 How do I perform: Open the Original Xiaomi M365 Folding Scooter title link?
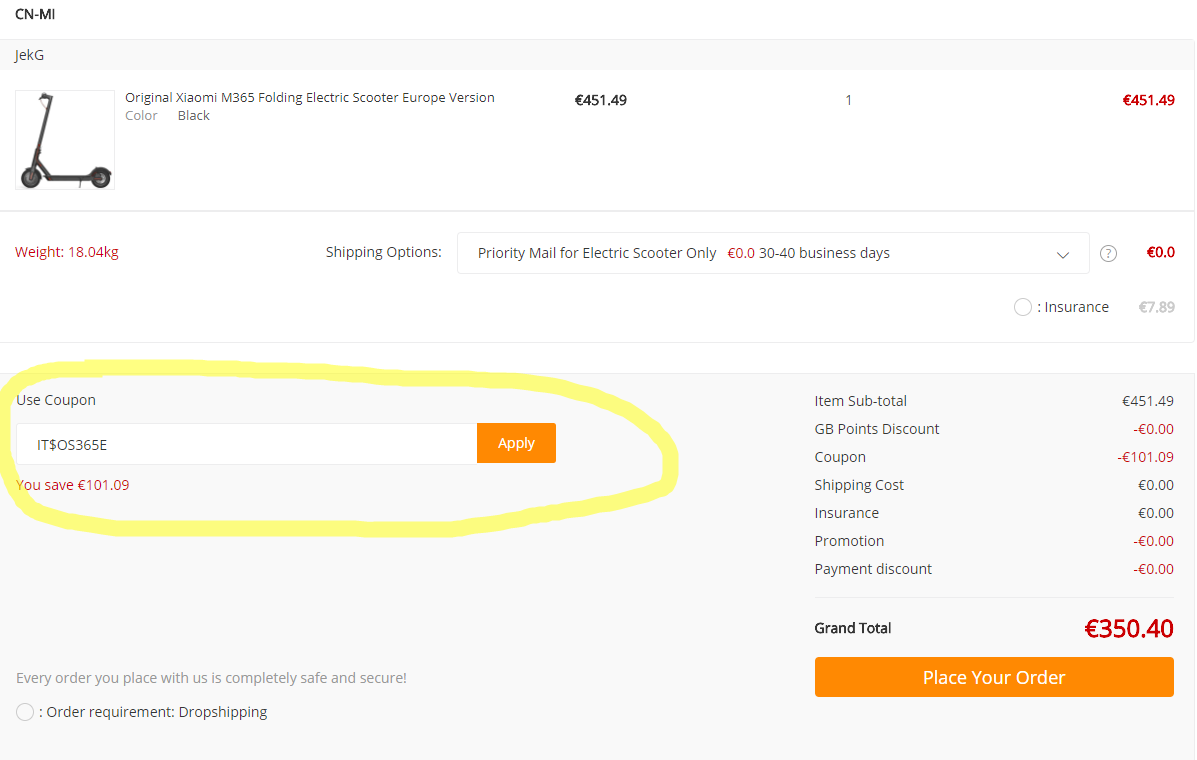coord(310,98)
